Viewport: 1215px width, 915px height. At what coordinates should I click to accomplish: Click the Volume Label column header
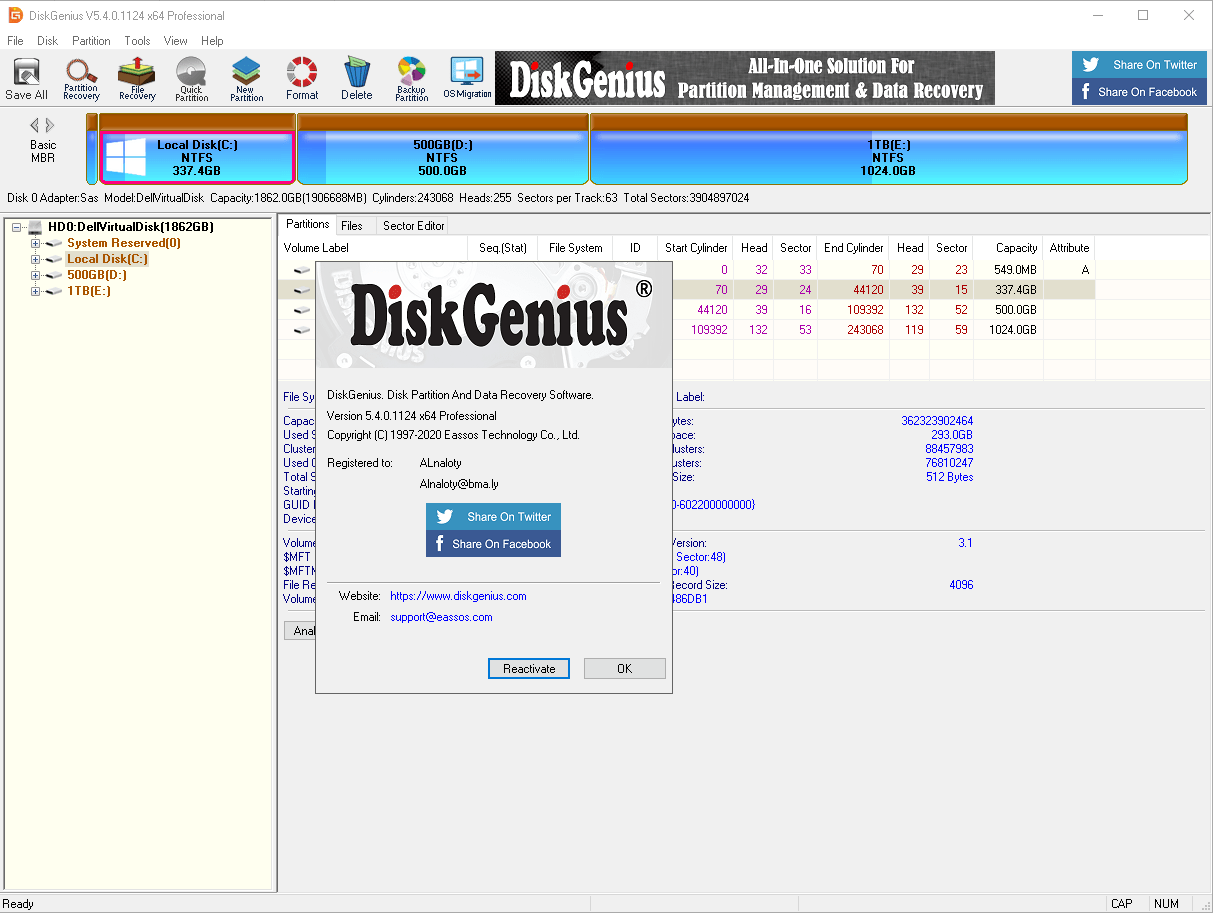(x=373, y=248)
